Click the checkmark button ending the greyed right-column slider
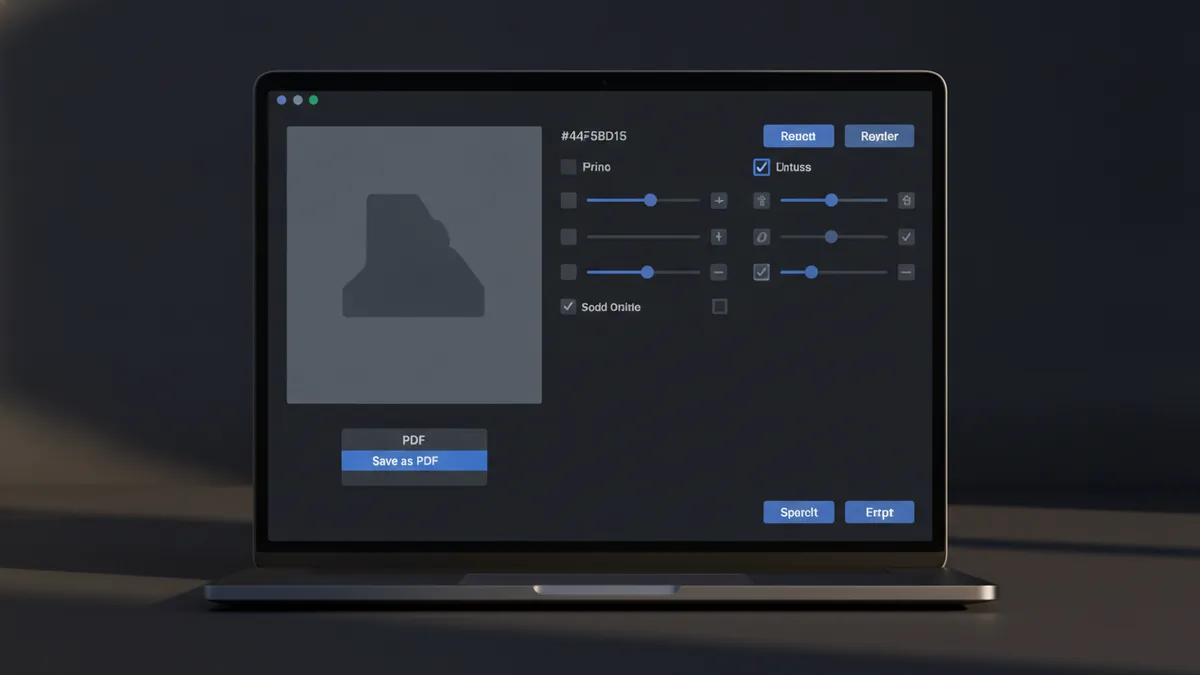 click(906, 237)
